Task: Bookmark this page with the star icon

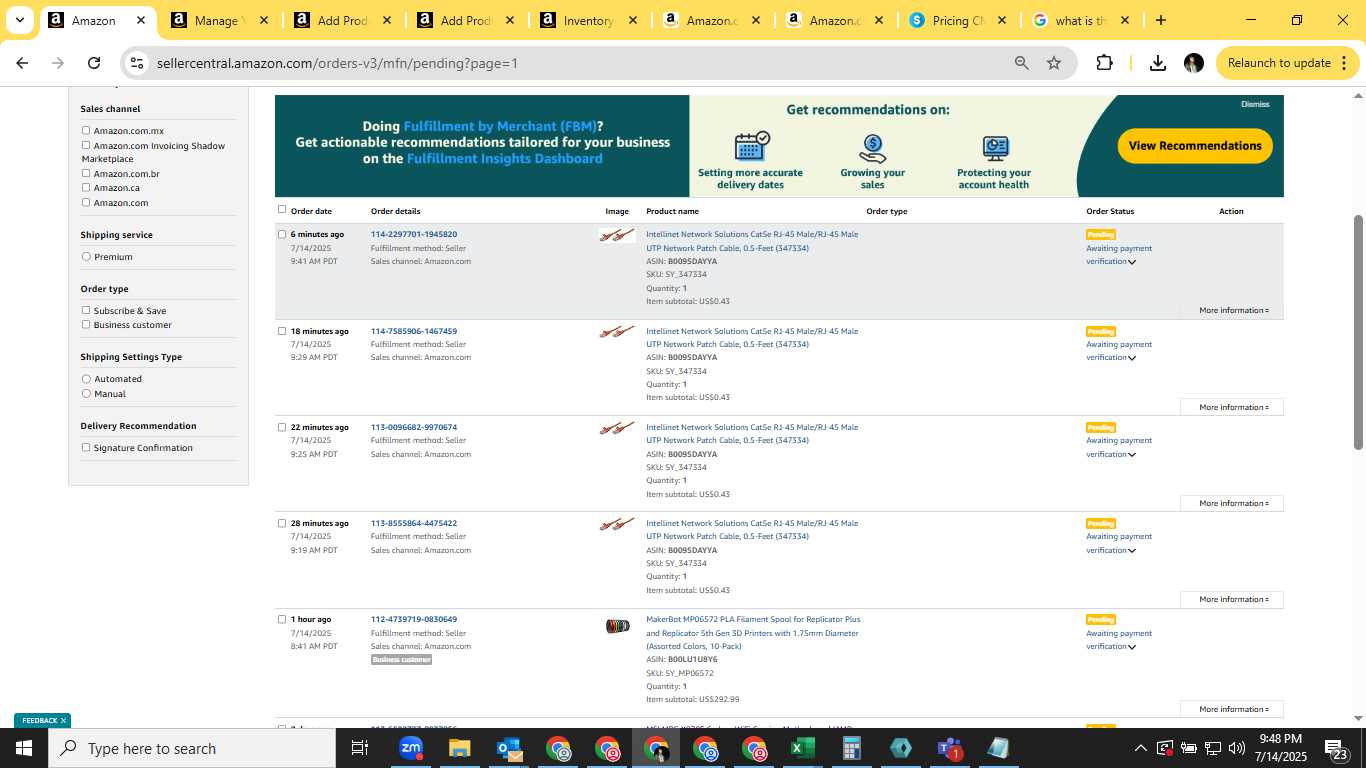Action: (x=1054, y=63)
